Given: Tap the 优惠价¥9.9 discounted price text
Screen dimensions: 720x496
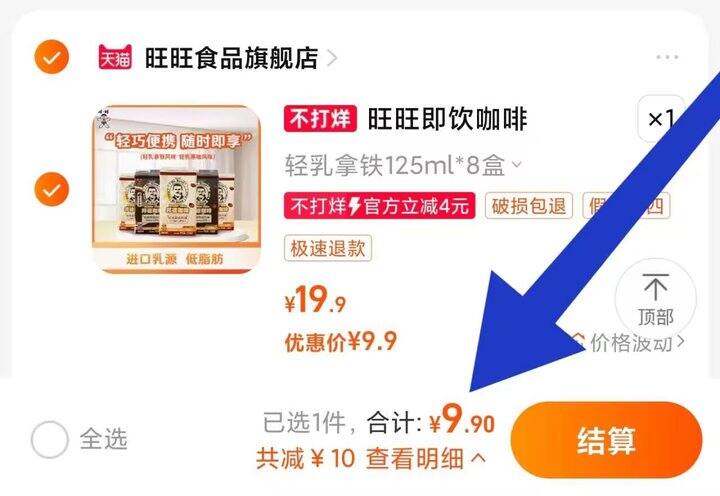Looking at the screenshot, I should (x=340, y=341).
